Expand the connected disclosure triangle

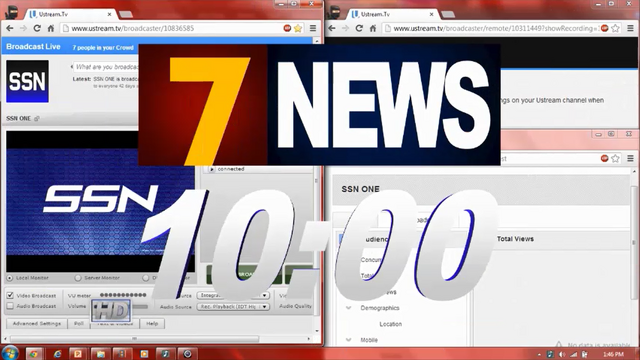coord(211,169)
